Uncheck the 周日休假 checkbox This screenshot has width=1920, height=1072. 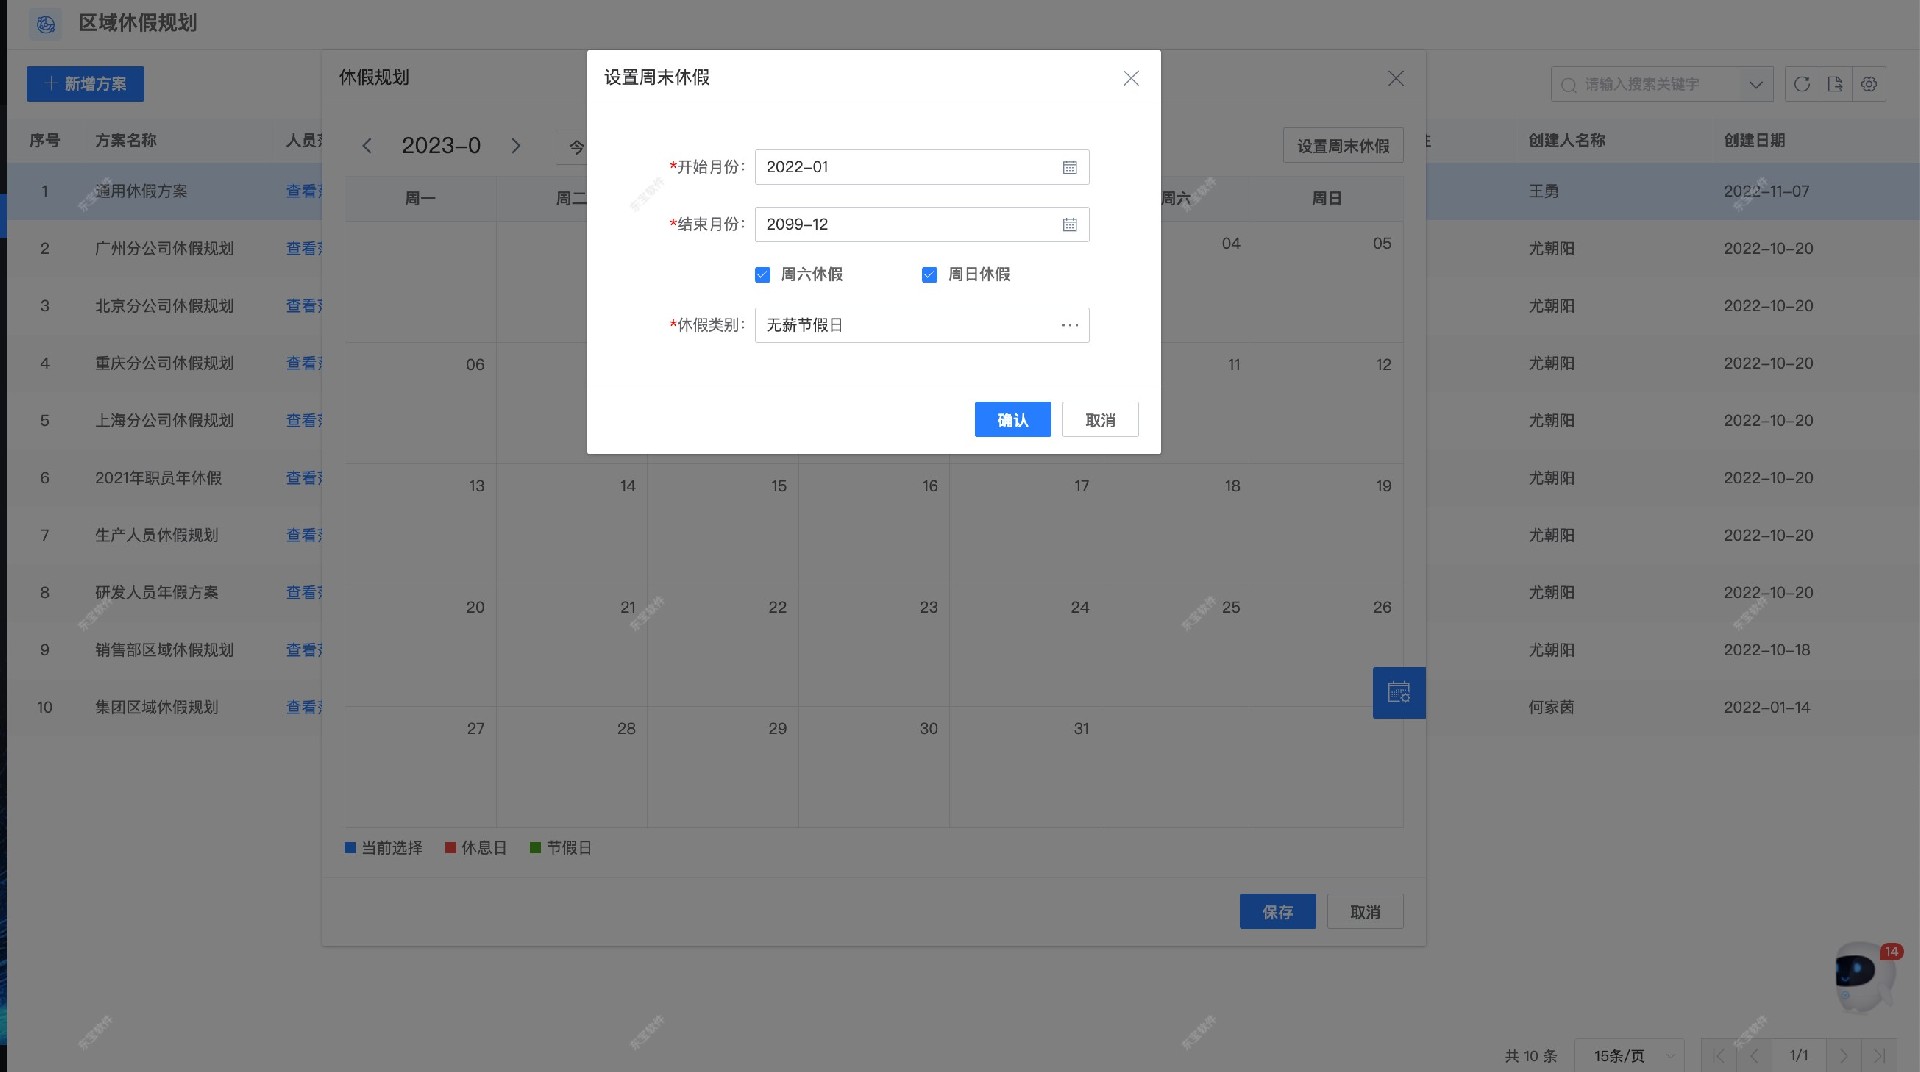point(929,274)
